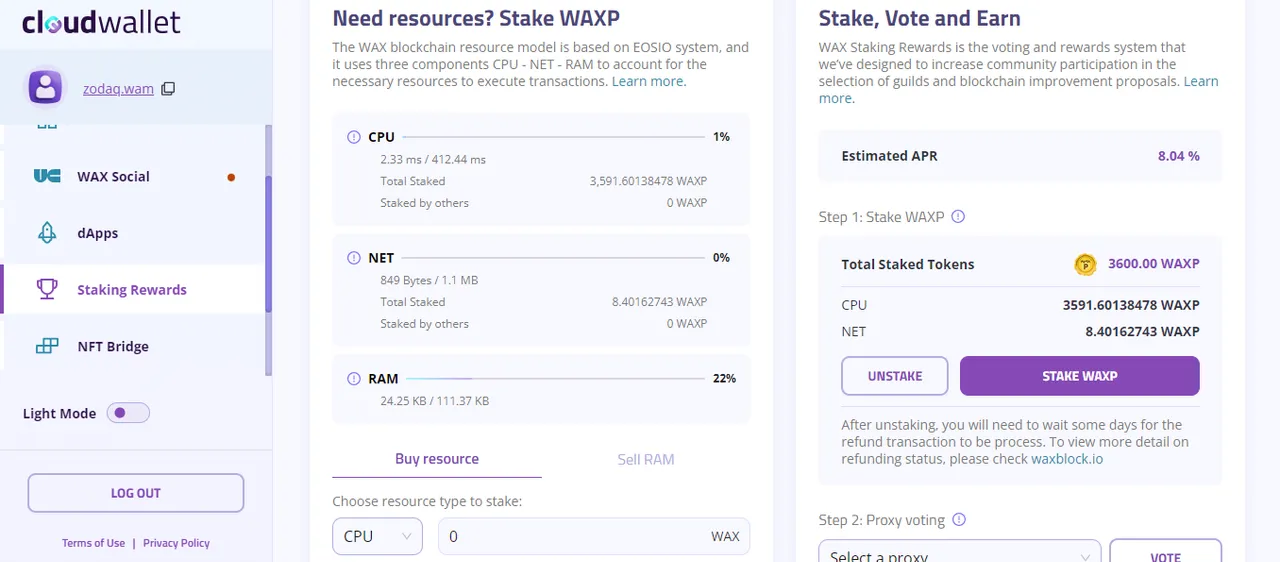Toggle the Light Mode switch
Screen dimensions: 1280x562
pyautogui.click(x=128, y=413)
